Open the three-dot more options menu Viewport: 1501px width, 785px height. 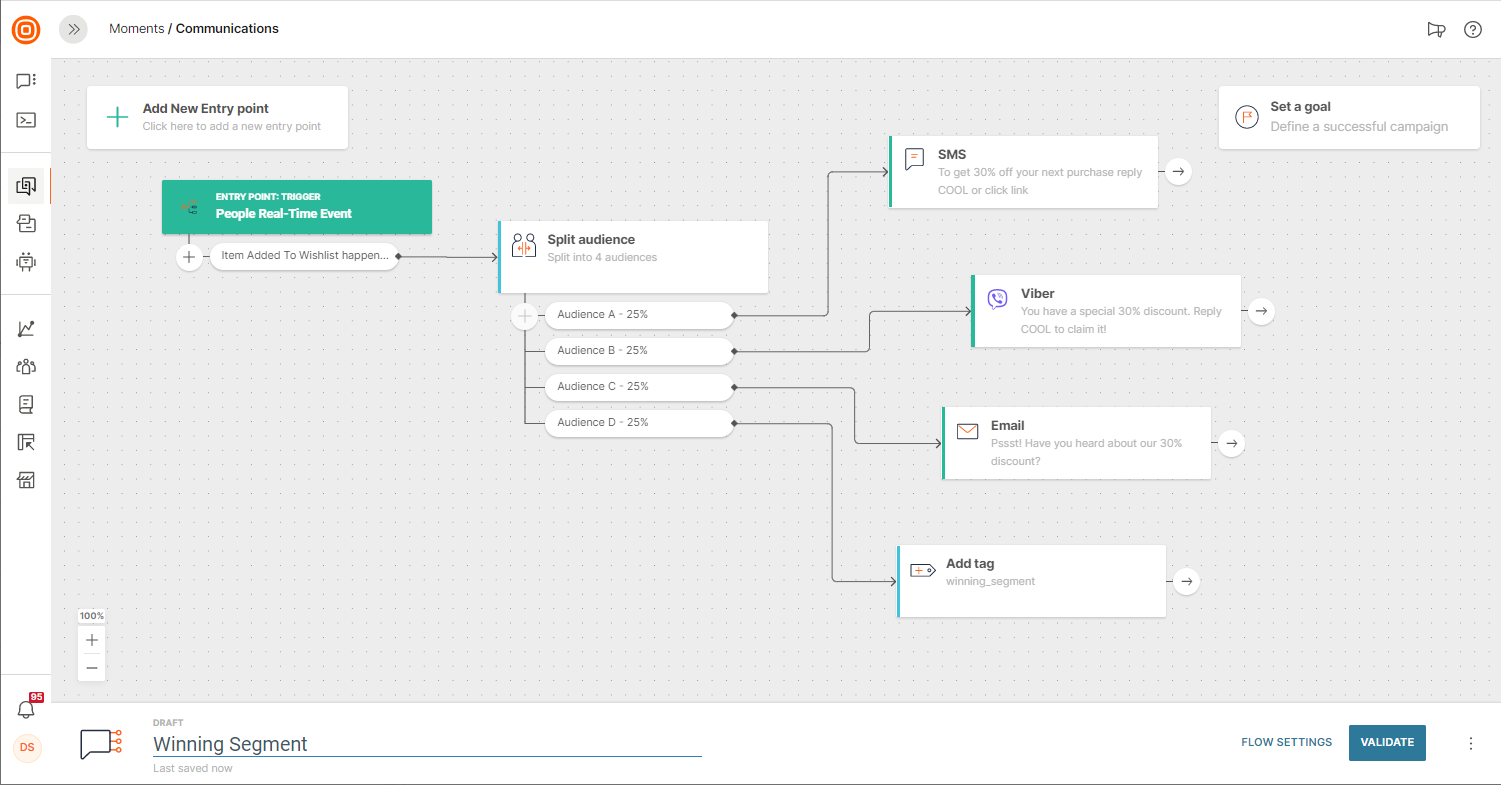1470,743
